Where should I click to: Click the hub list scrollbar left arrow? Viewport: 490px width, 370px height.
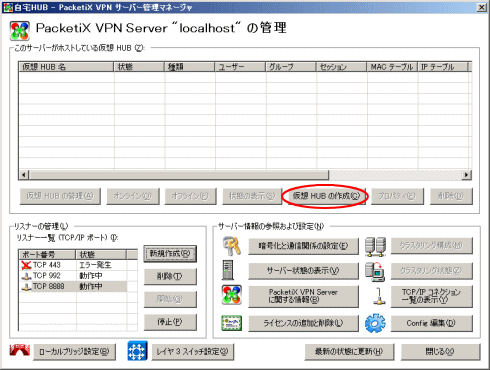click(24, 175)
